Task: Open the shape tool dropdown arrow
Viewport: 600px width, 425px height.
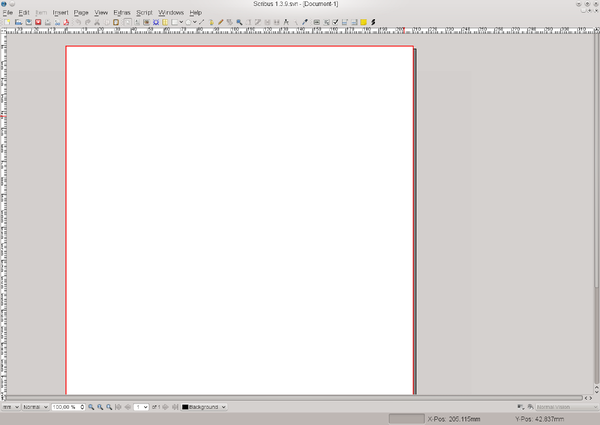Action: click(x=182, y=21)
